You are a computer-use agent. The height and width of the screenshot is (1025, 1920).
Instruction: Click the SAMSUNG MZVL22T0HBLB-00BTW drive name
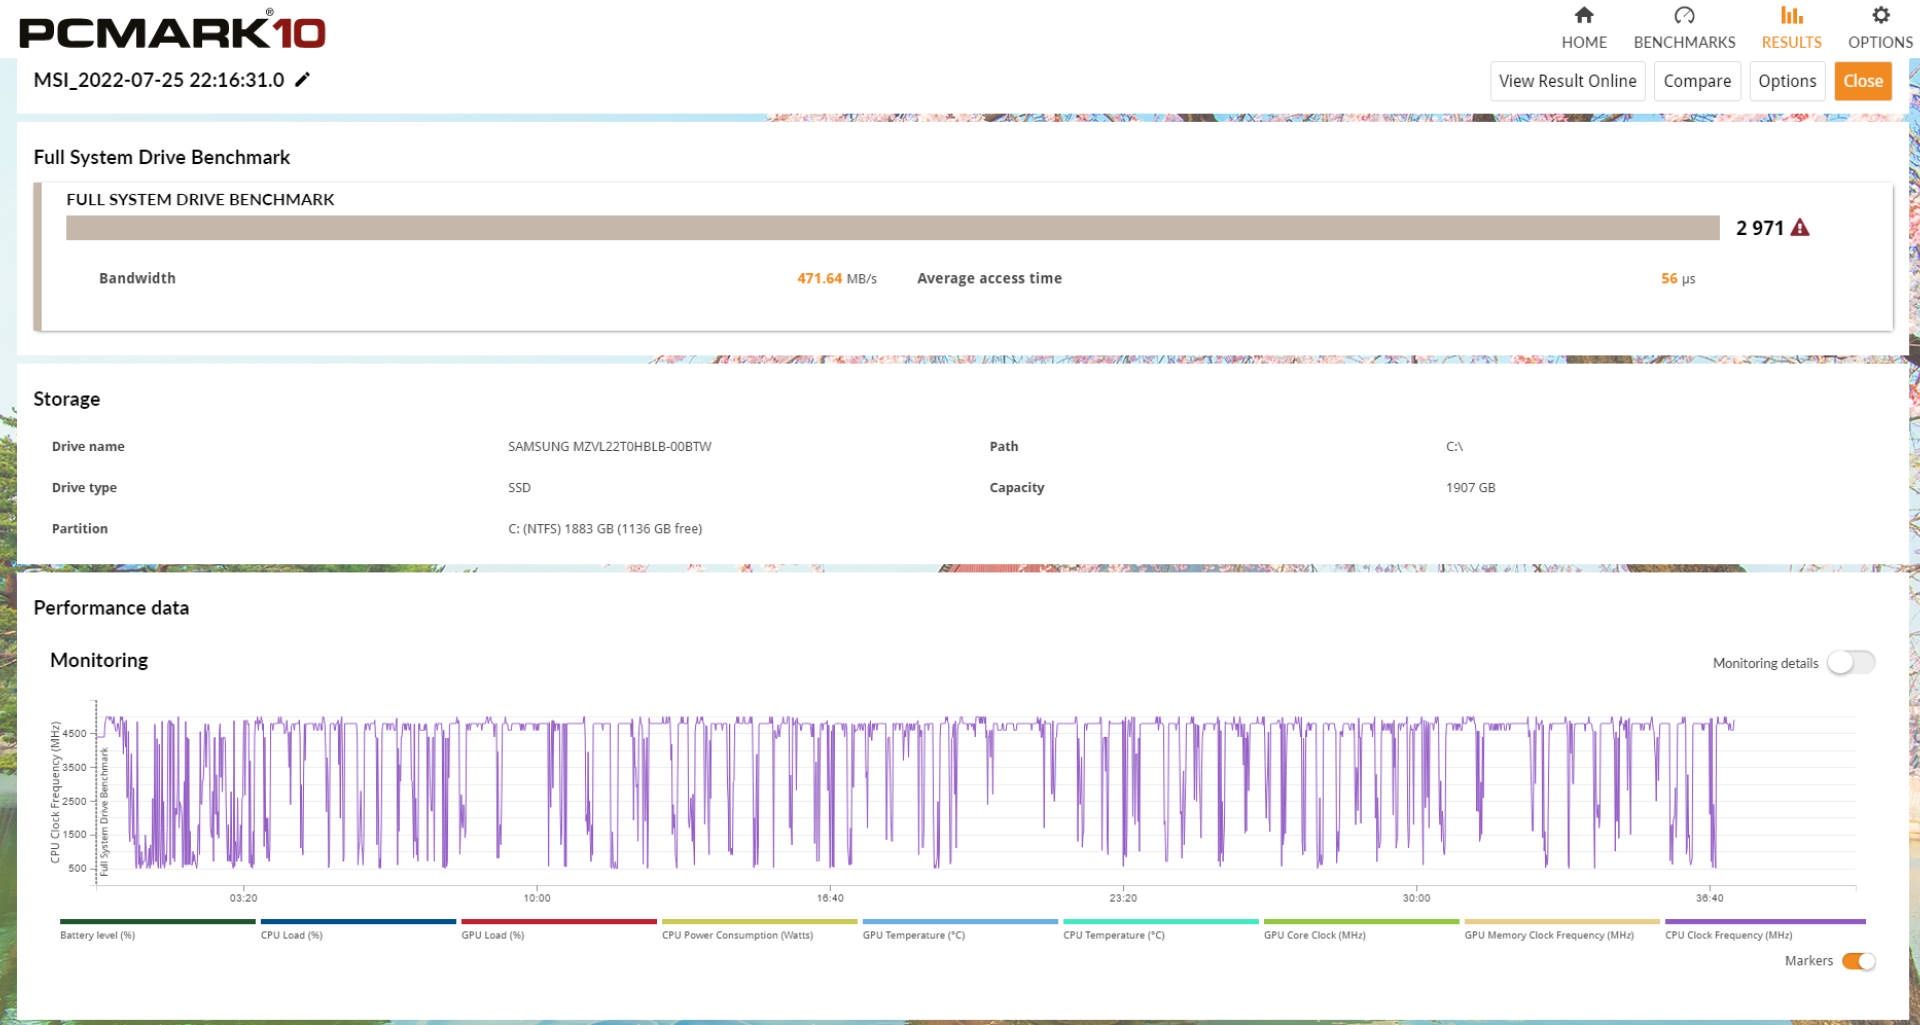tap(609, 446)
